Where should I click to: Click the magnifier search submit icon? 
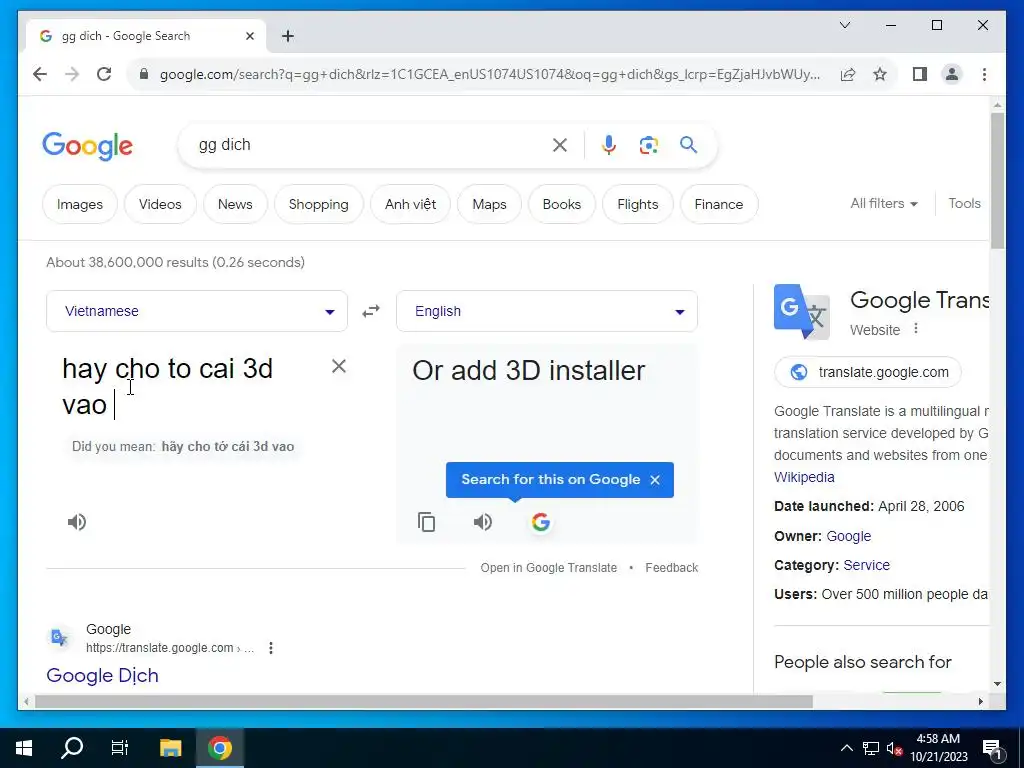(x=688, y=145)
